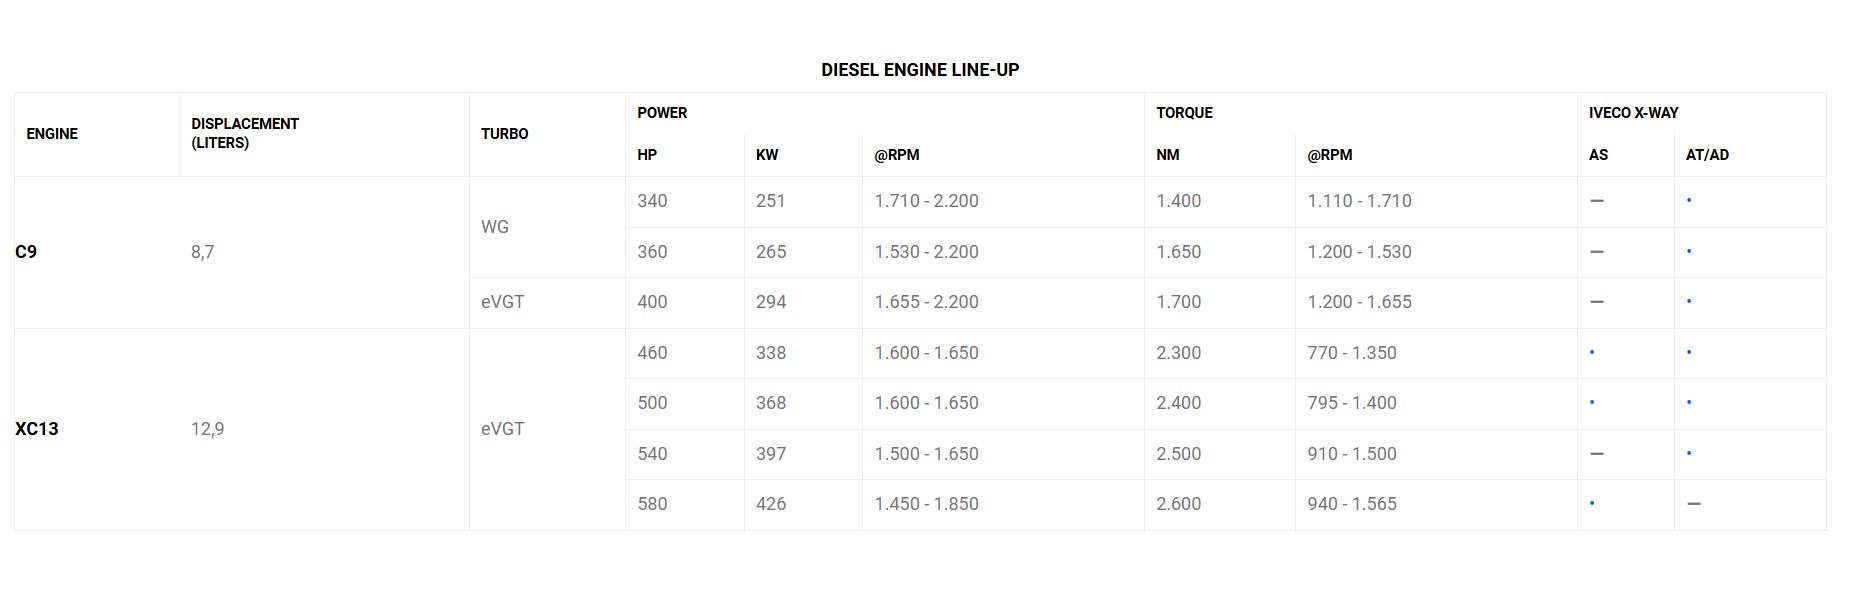1855x595 pixels.
Task: Select the 2.600 Nm torque value
Action: (1179, 504)
